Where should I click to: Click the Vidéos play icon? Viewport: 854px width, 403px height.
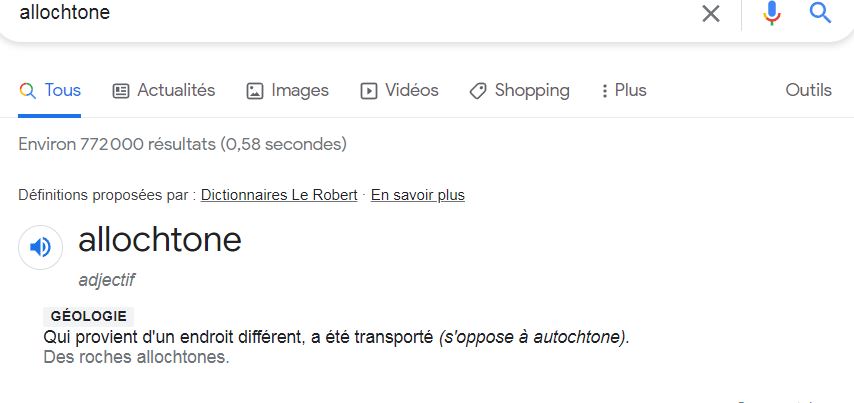click(369, 91)
